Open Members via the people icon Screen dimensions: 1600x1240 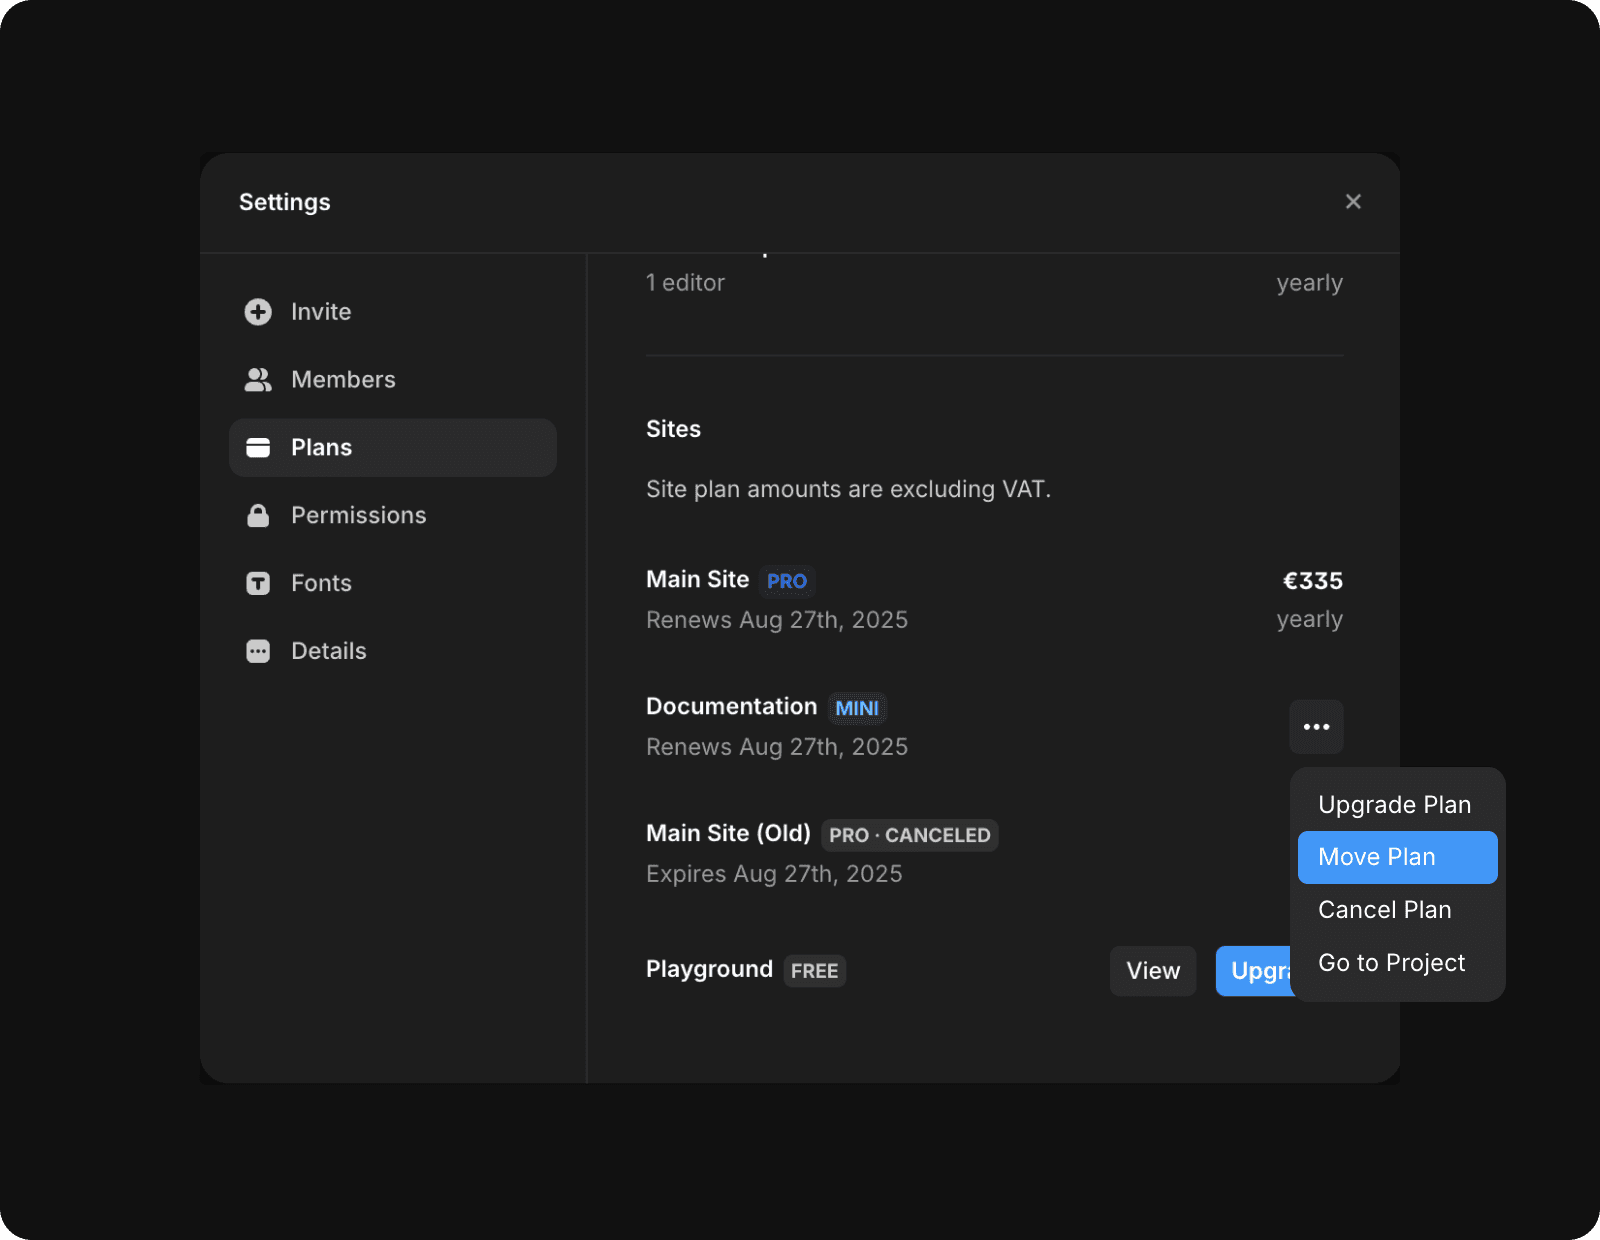point(258,380)
